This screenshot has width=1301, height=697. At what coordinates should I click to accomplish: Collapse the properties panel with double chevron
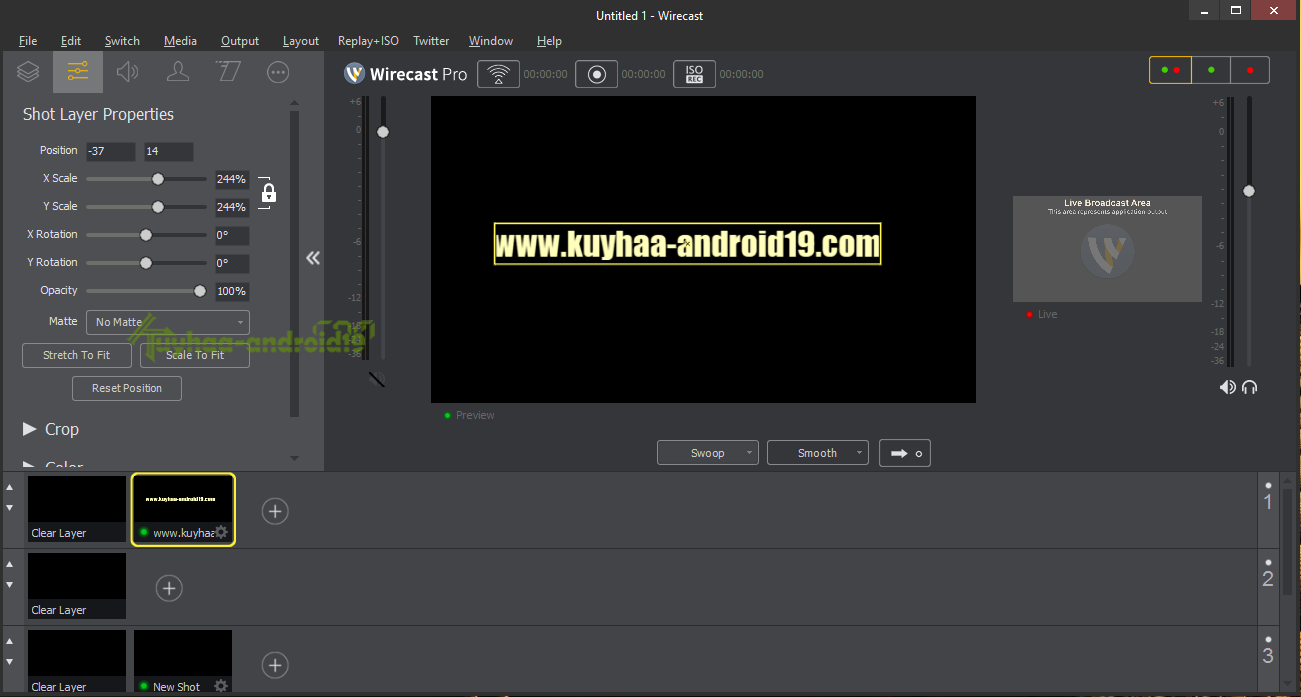pos(313,258)
